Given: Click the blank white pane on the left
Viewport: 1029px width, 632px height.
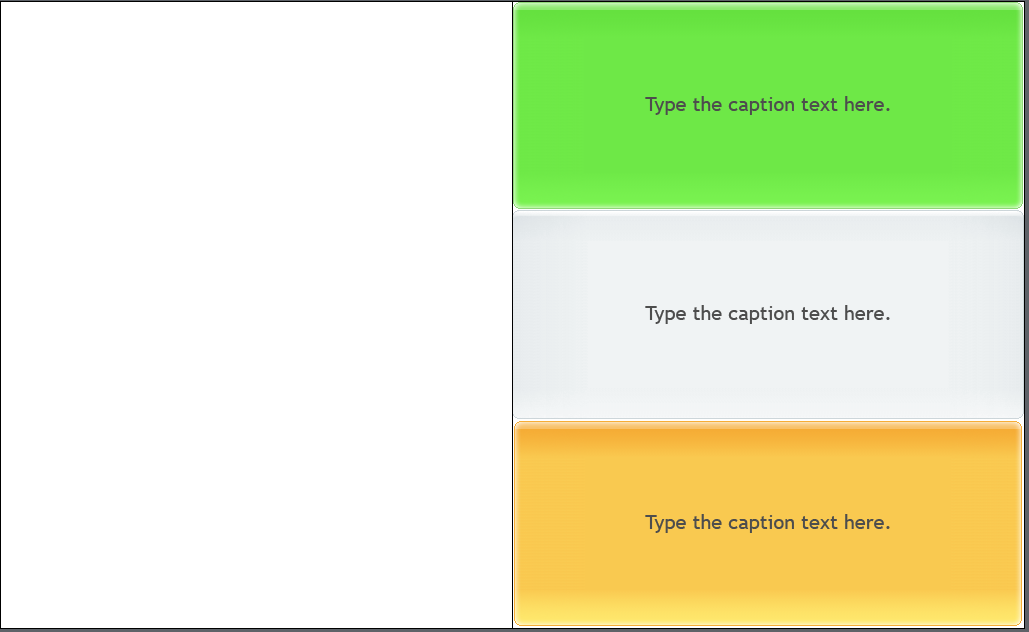Looking at the screenshot, I should (256, 315).
